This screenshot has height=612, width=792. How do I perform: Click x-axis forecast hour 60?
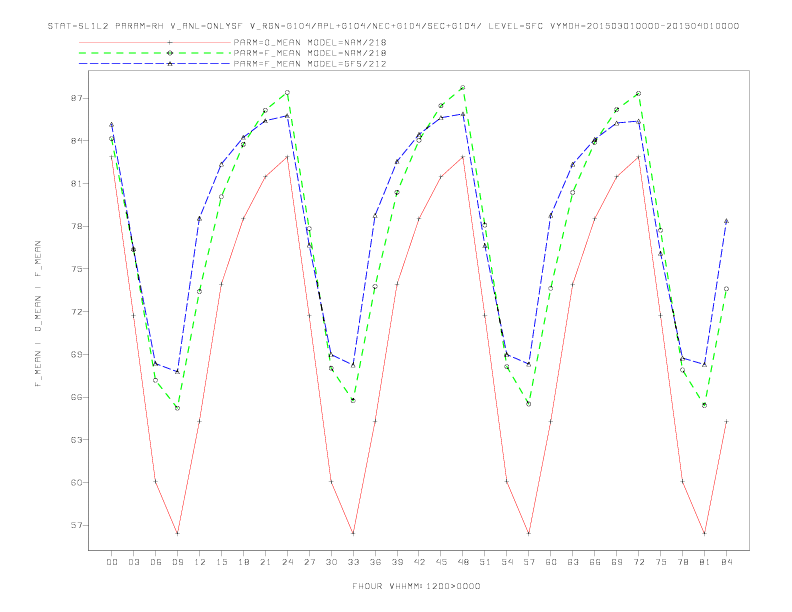pos(551,562)
